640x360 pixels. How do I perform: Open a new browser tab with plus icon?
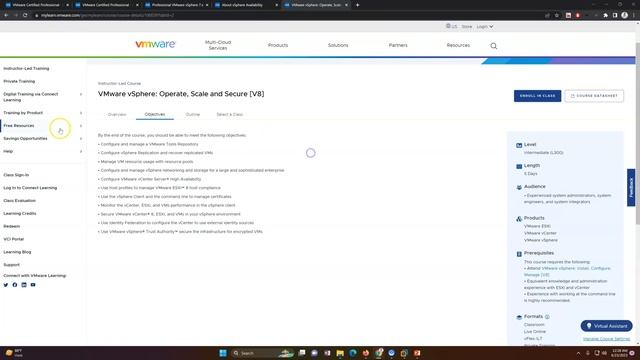coord(358,5)
